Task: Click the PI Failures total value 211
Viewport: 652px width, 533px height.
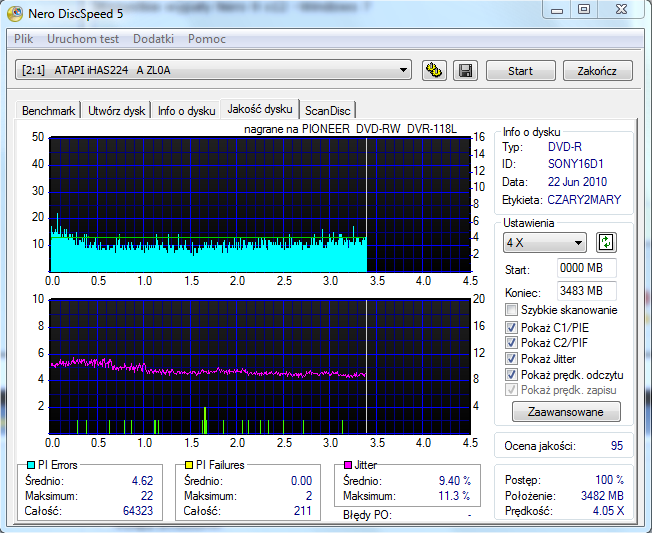Action: point(303,511)
